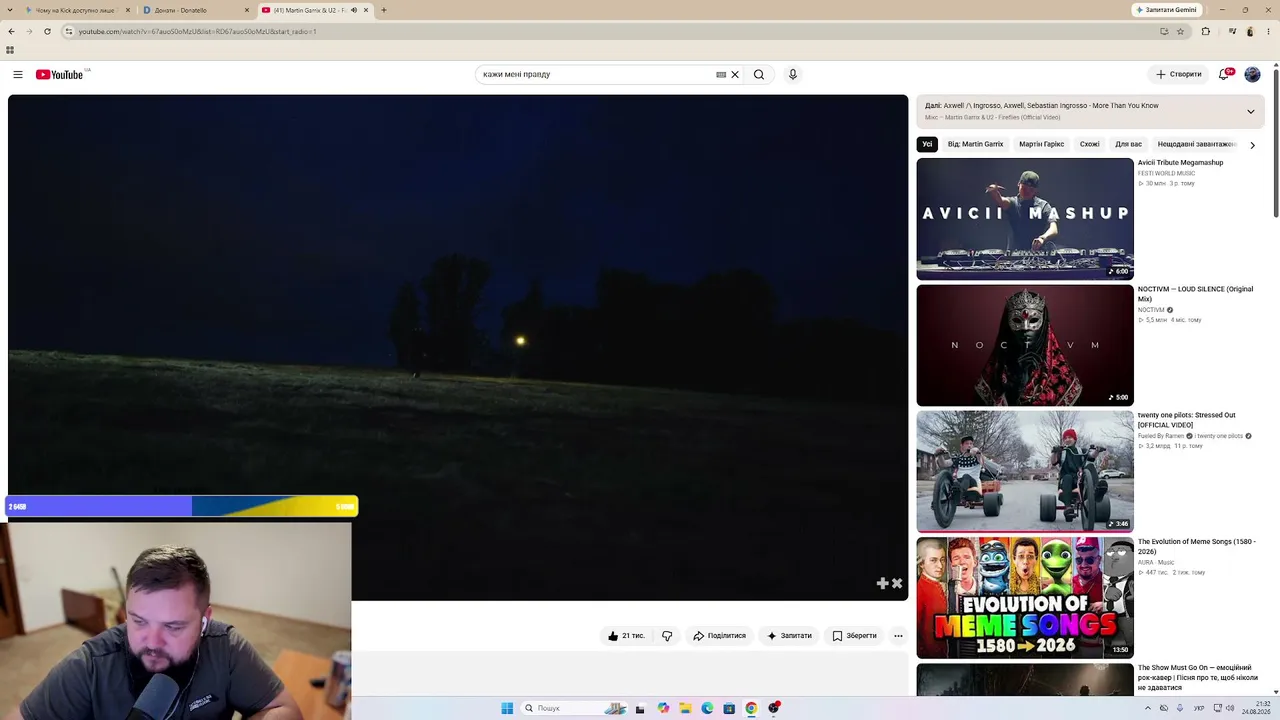Open the YouTube guide hamburger menu
Viewport: 1280px width, 720px height.
pos(18,74)
